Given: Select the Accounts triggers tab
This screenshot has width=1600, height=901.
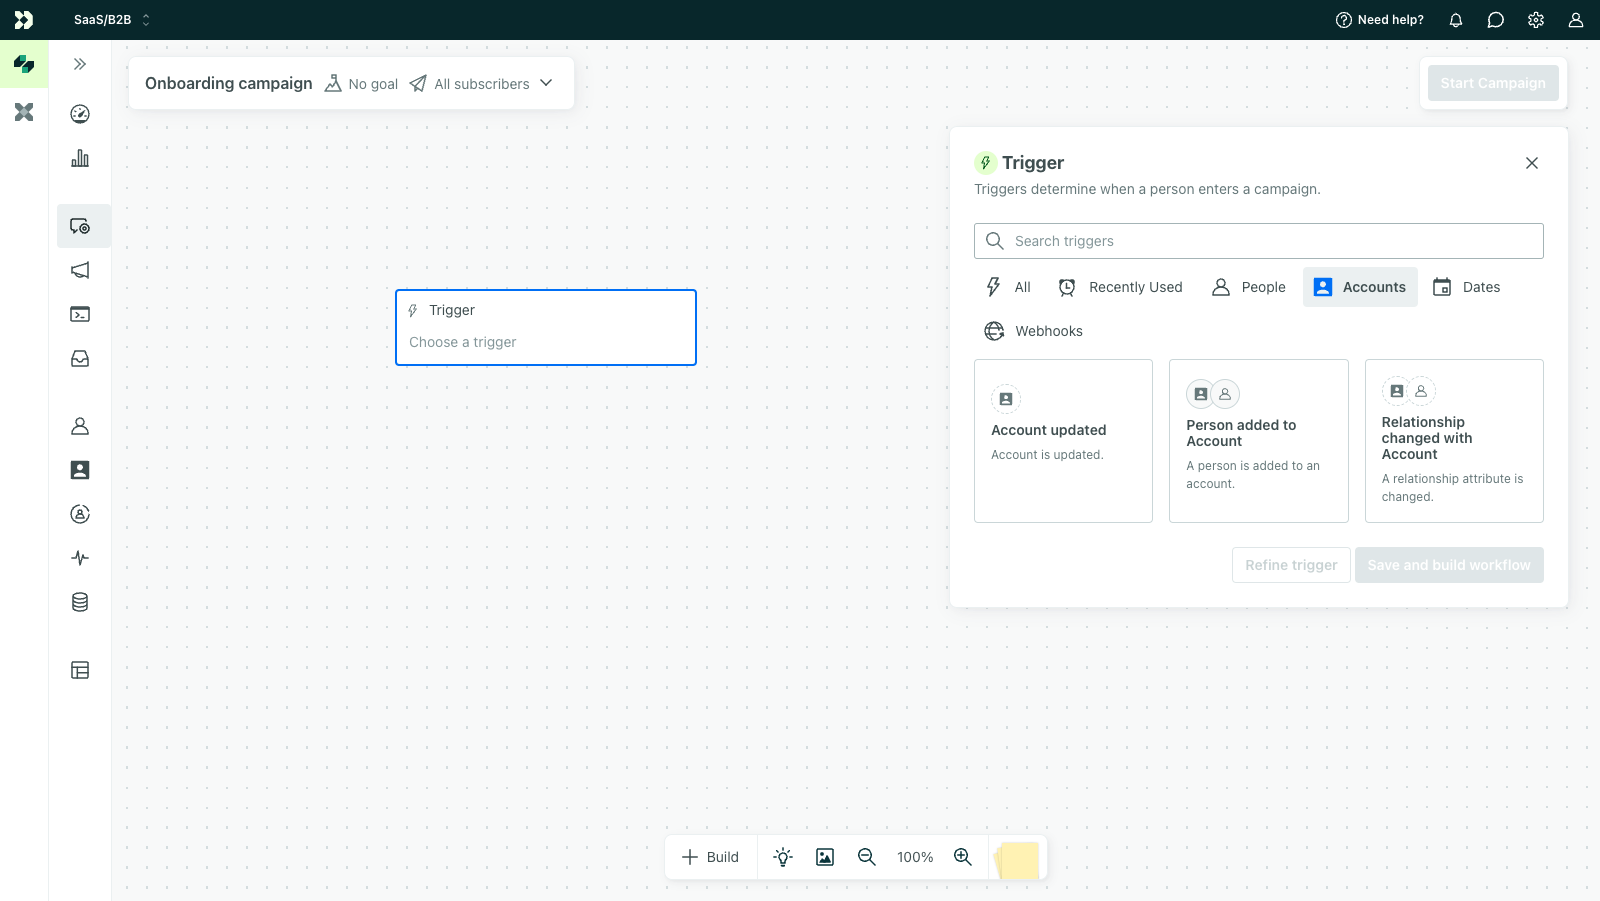Looking at the screenshot, I should [x=1360, y=287].
